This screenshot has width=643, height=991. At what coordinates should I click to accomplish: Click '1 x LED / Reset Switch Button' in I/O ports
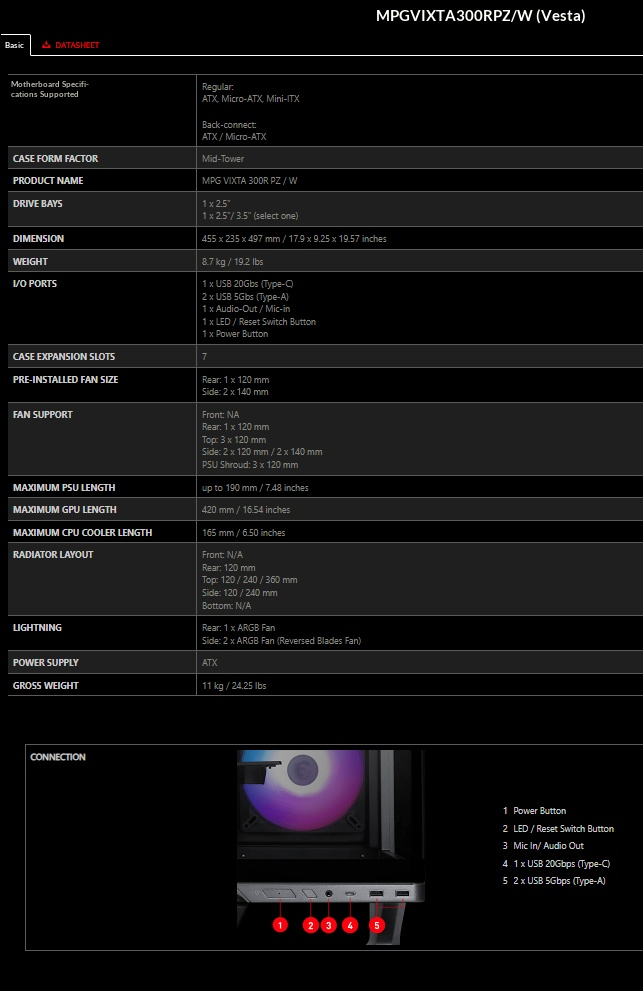tap(259, 322)
